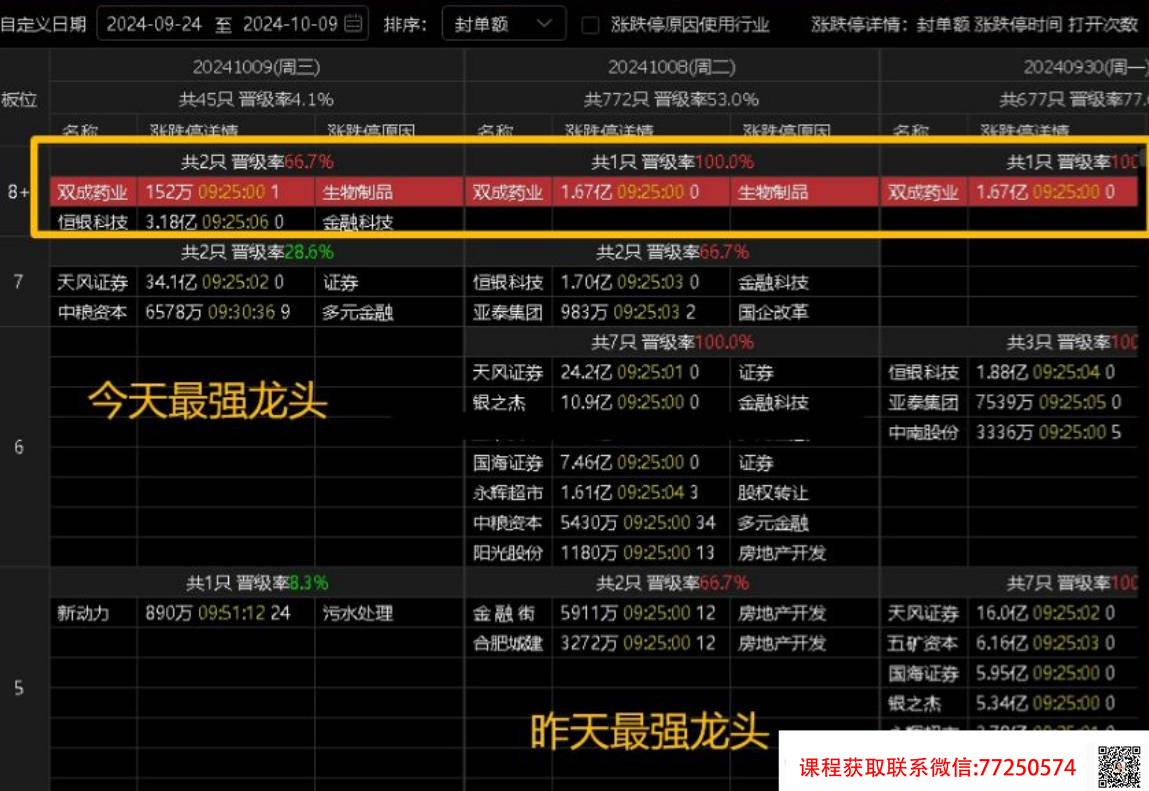
Task: Select 中粮资本 with 5430万 seal amount
Action: pyautogui.click(x=507, y=523)
